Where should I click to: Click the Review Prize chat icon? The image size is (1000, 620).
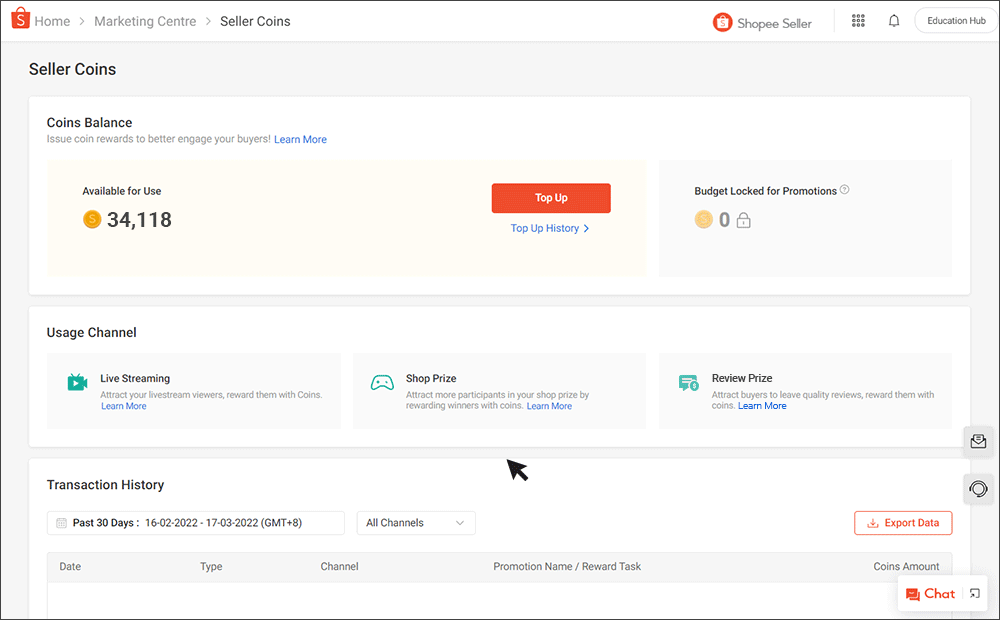click(x=688, y=383)
